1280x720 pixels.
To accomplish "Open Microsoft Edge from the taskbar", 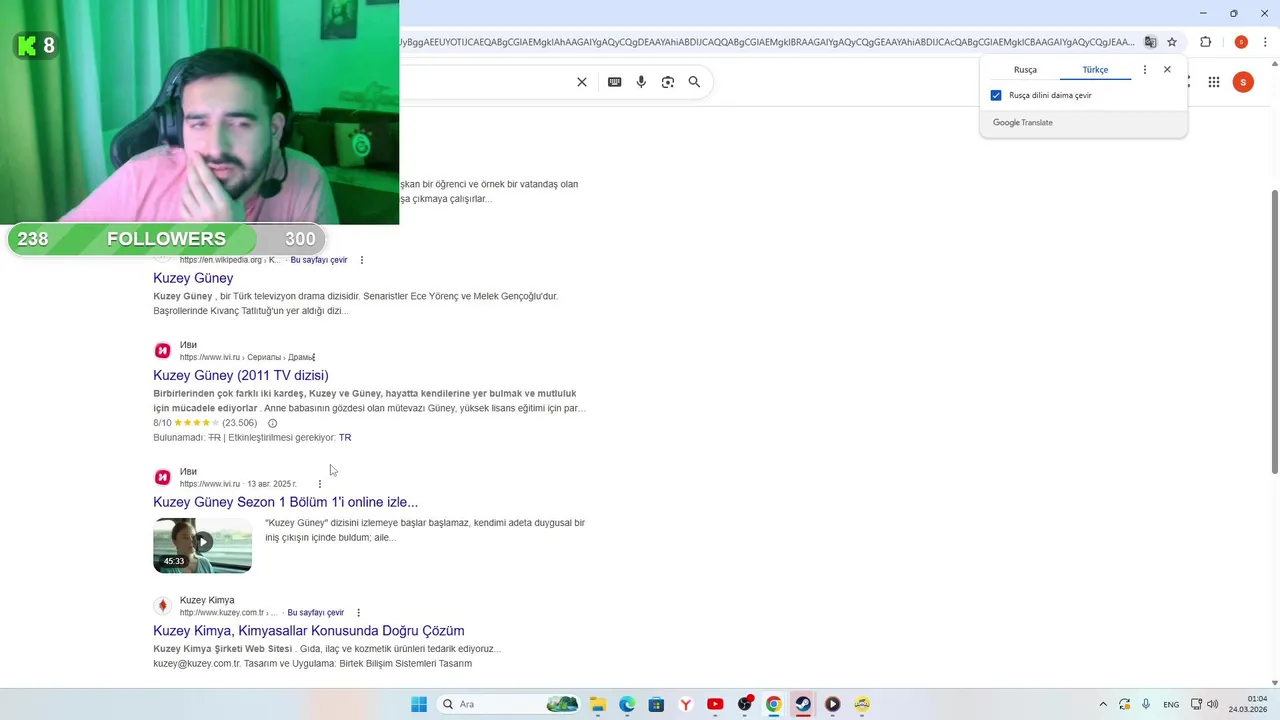I will coord(627,704).
